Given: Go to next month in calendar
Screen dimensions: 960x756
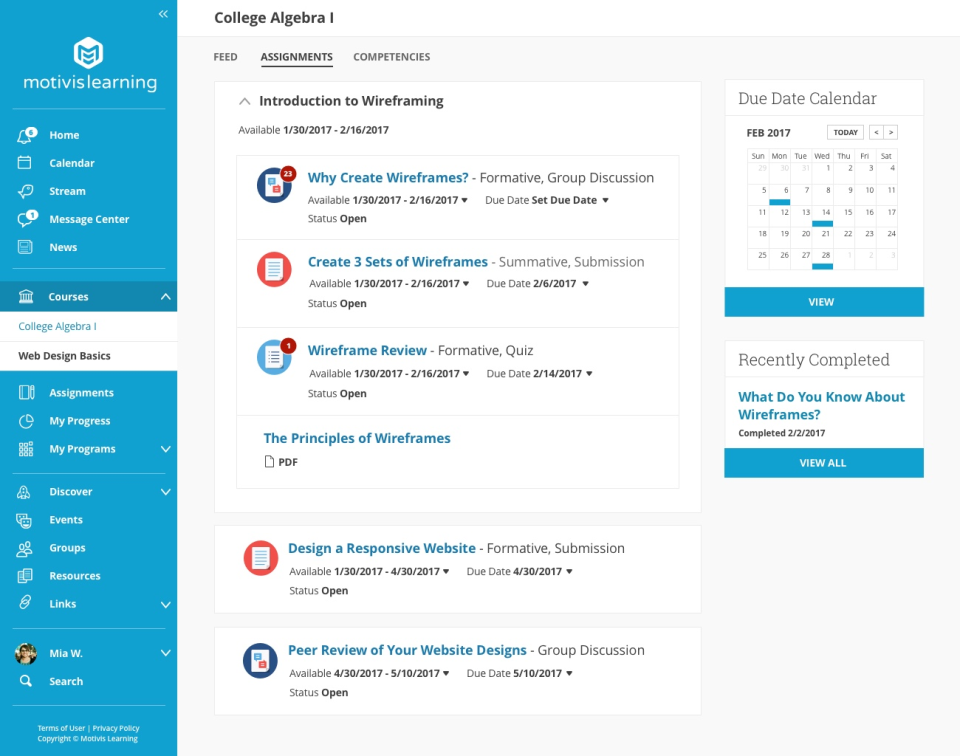Looking at the screenshot, I should (x=890, y=132).
